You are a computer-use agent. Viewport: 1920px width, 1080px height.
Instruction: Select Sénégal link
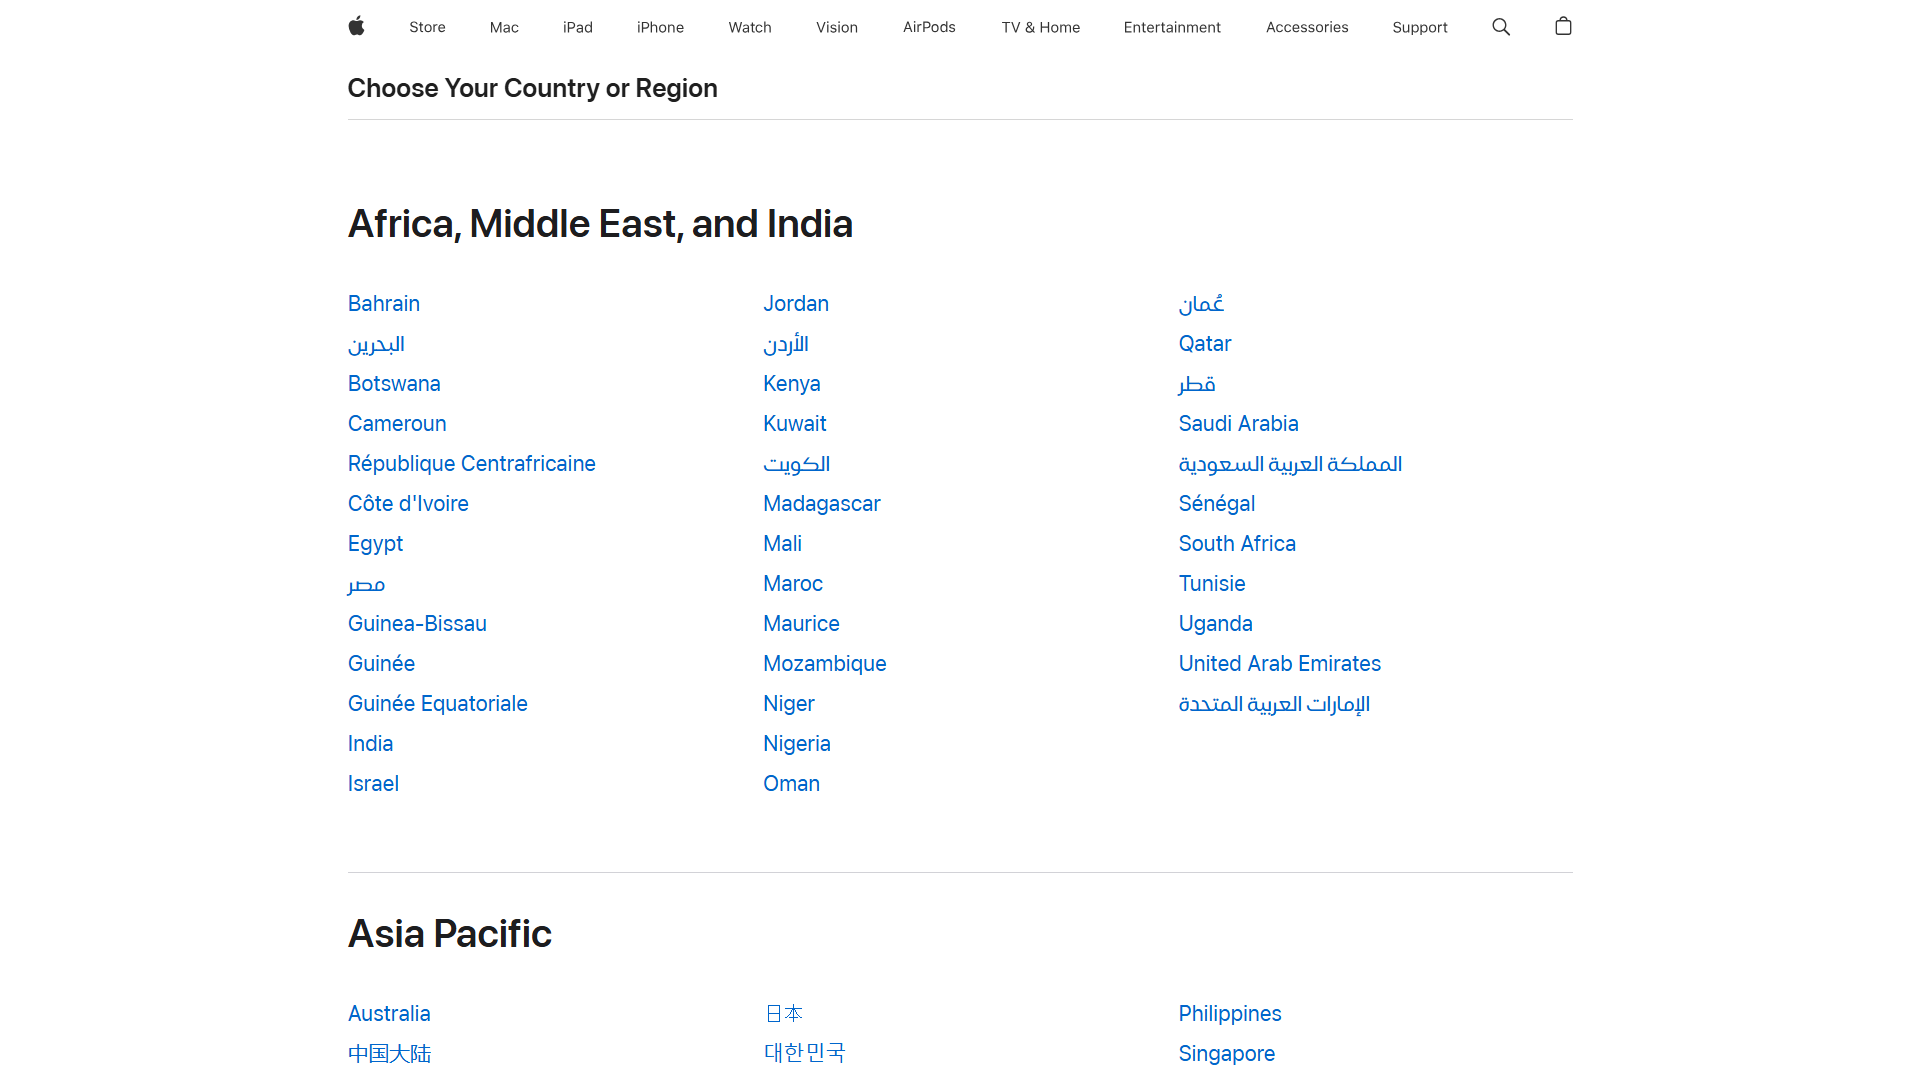pos(1217,504)
